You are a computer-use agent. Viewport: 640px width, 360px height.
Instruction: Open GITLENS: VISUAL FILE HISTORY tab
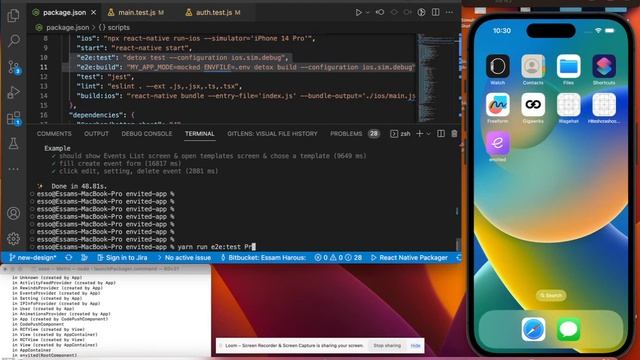pyautogui.click(x=272, y=133)
